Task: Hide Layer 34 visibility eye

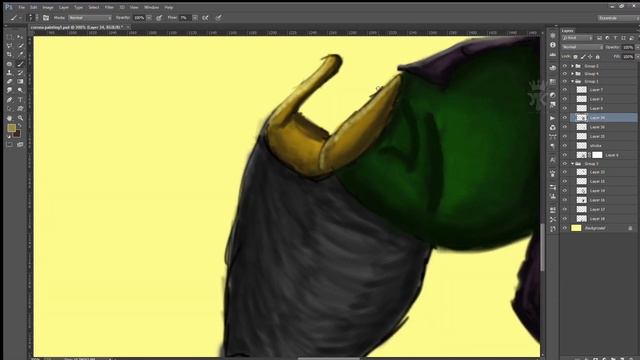Action: 565,118
